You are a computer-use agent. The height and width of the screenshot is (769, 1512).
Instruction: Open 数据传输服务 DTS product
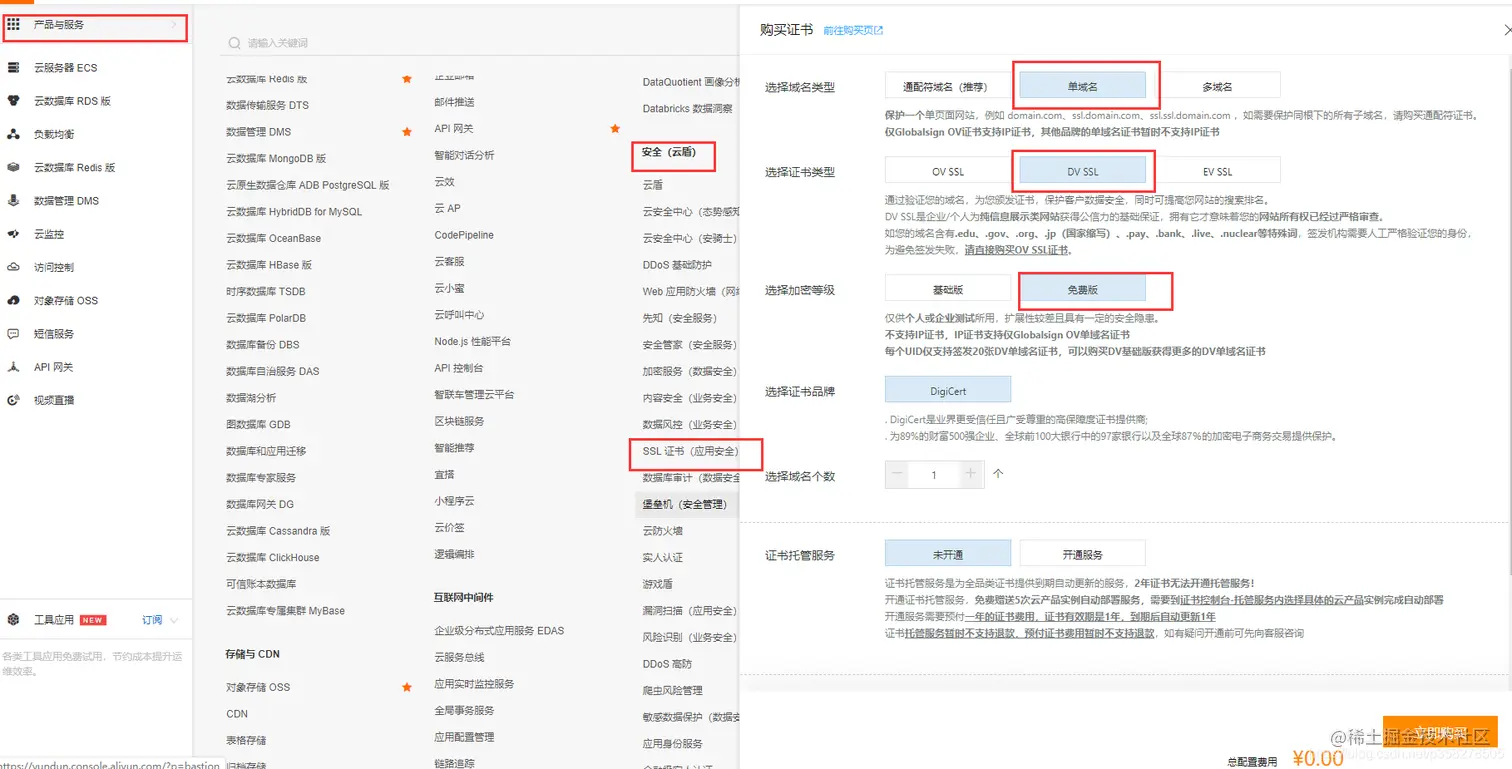point(267,105)
